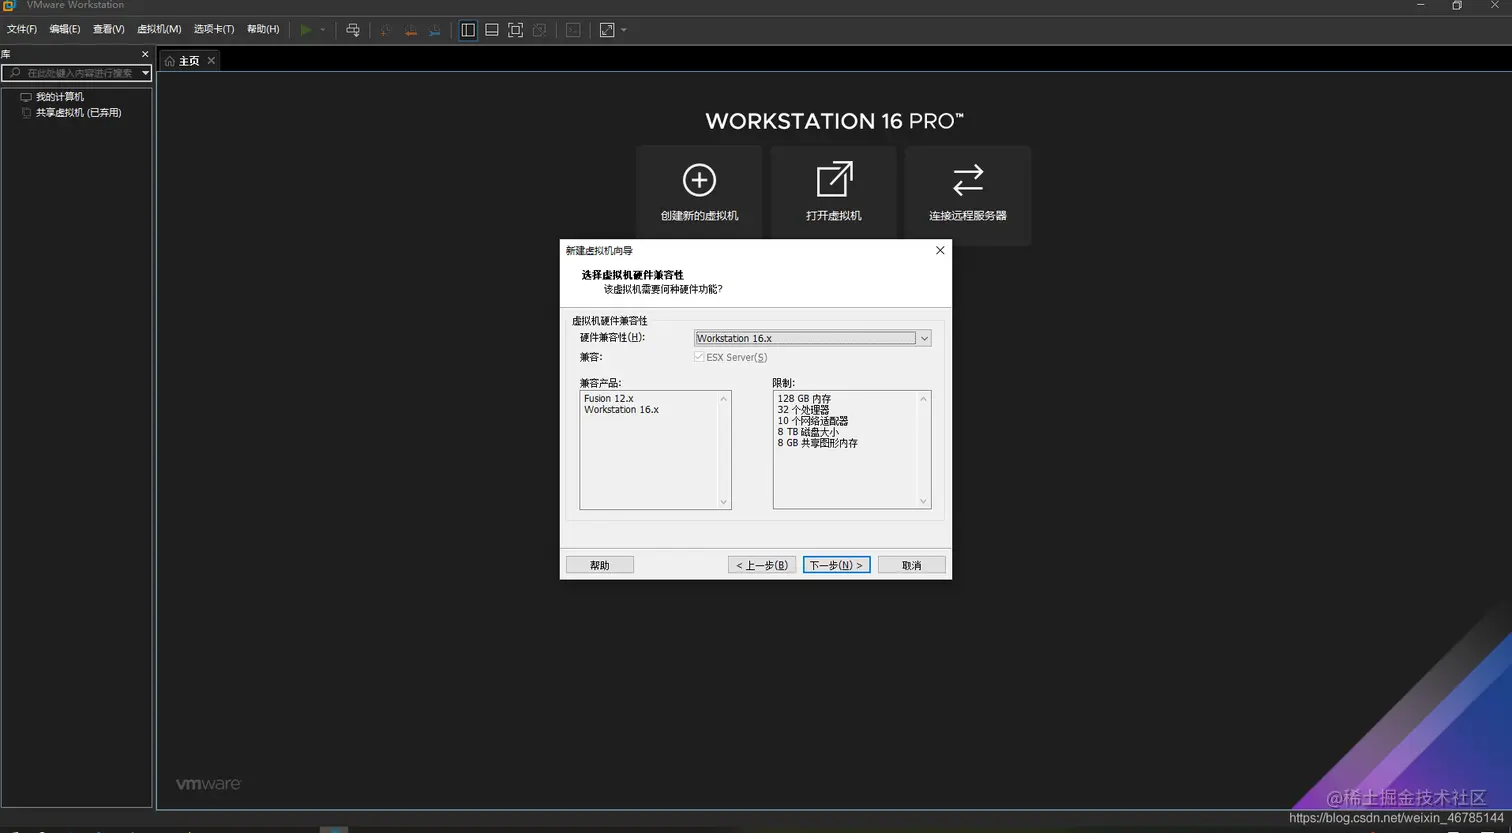The image size is (1512, 833).
Task: Switch to the 主页 tab
Action: (x=189, y=61)
